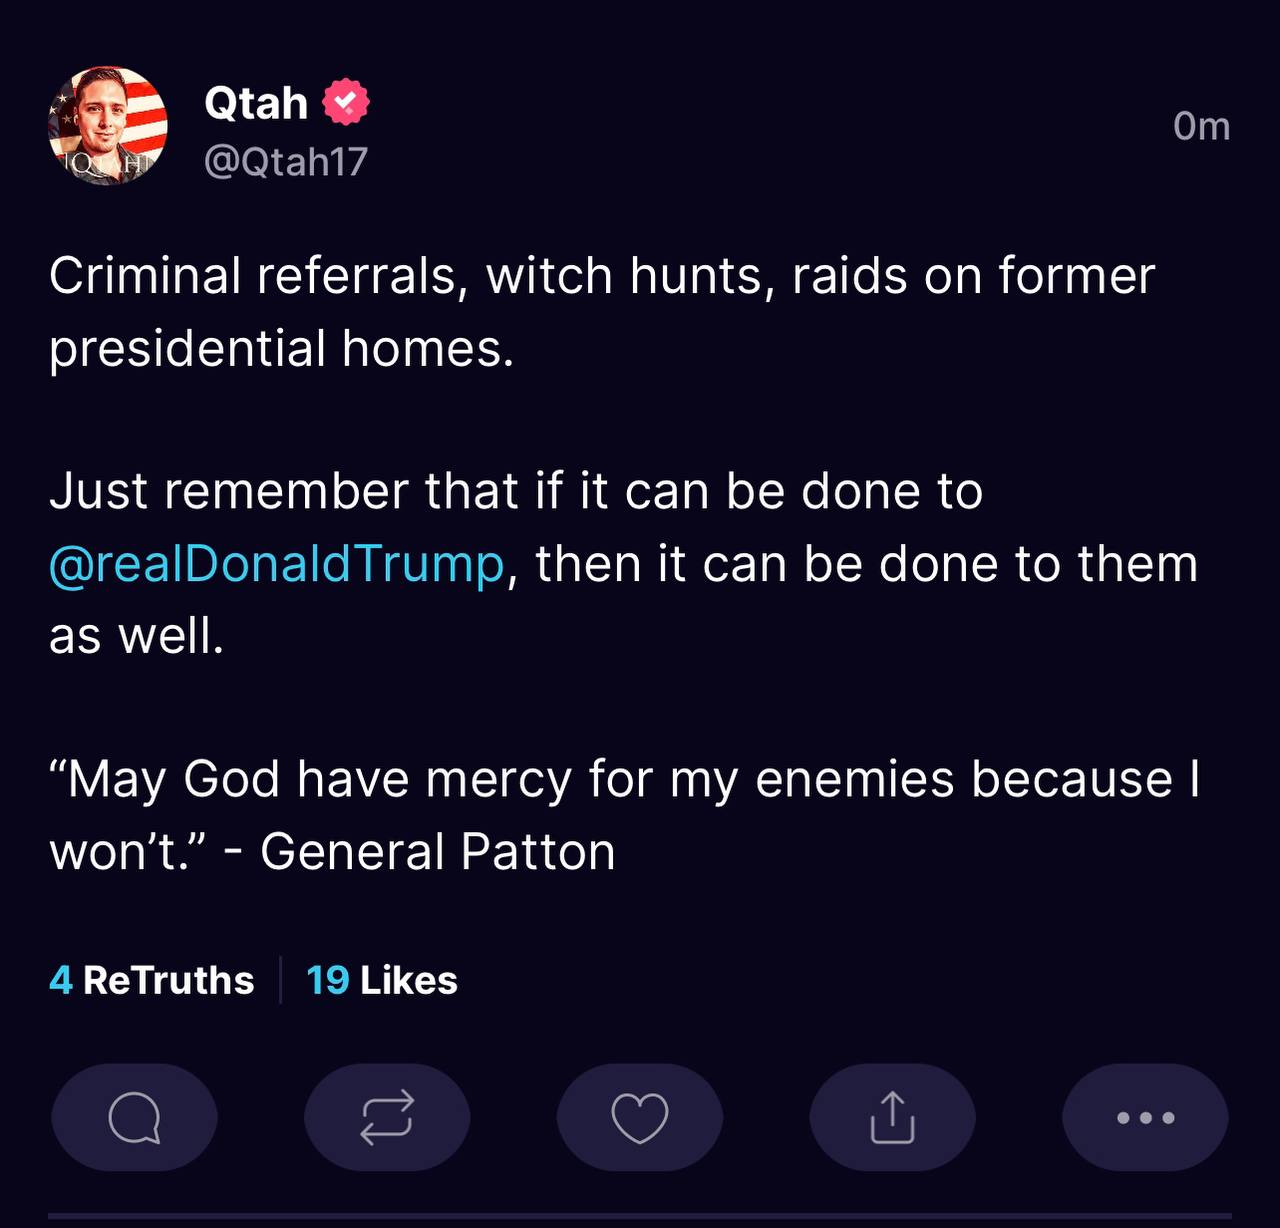Like the post with the heart icon
This screenshot has width=1280, height=1228.
point(640,1117)
